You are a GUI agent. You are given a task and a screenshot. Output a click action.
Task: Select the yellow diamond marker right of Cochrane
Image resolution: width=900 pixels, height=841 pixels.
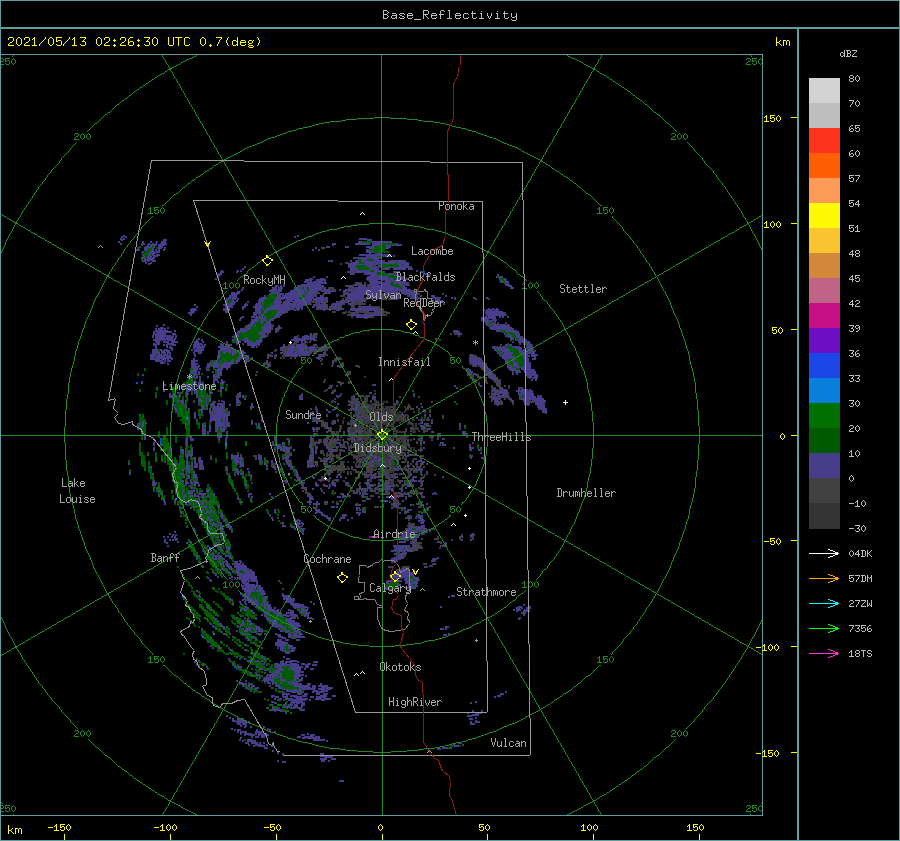click(x=342, y=578)
